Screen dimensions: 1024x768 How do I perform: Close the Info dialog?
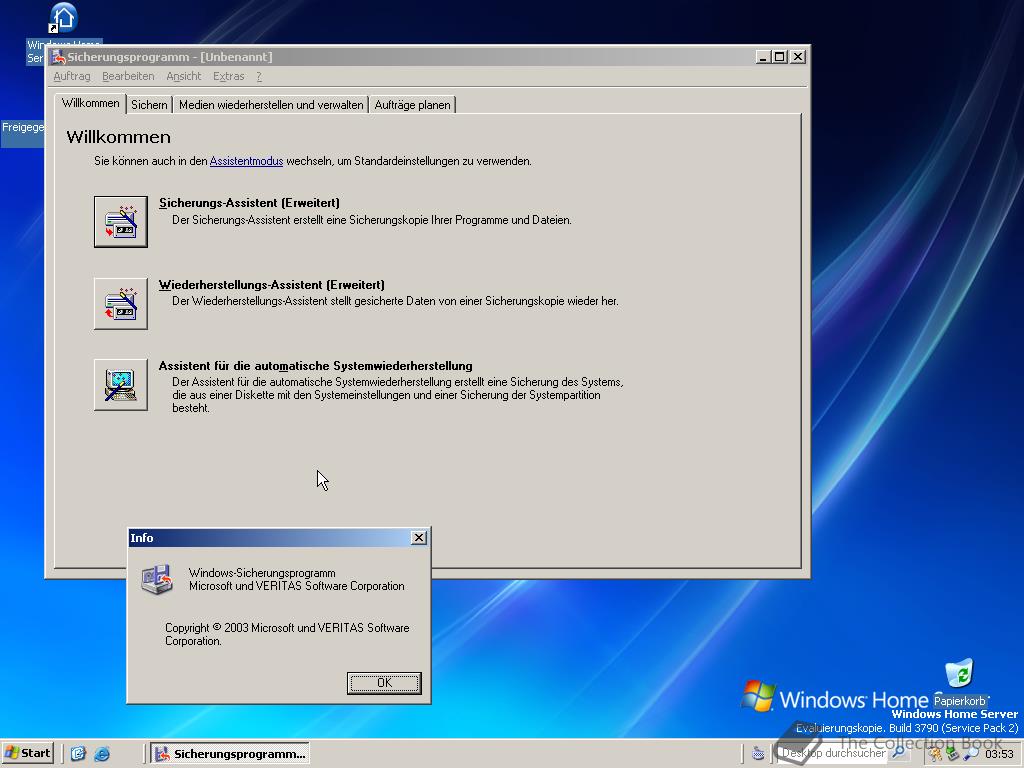click(419, 537)
